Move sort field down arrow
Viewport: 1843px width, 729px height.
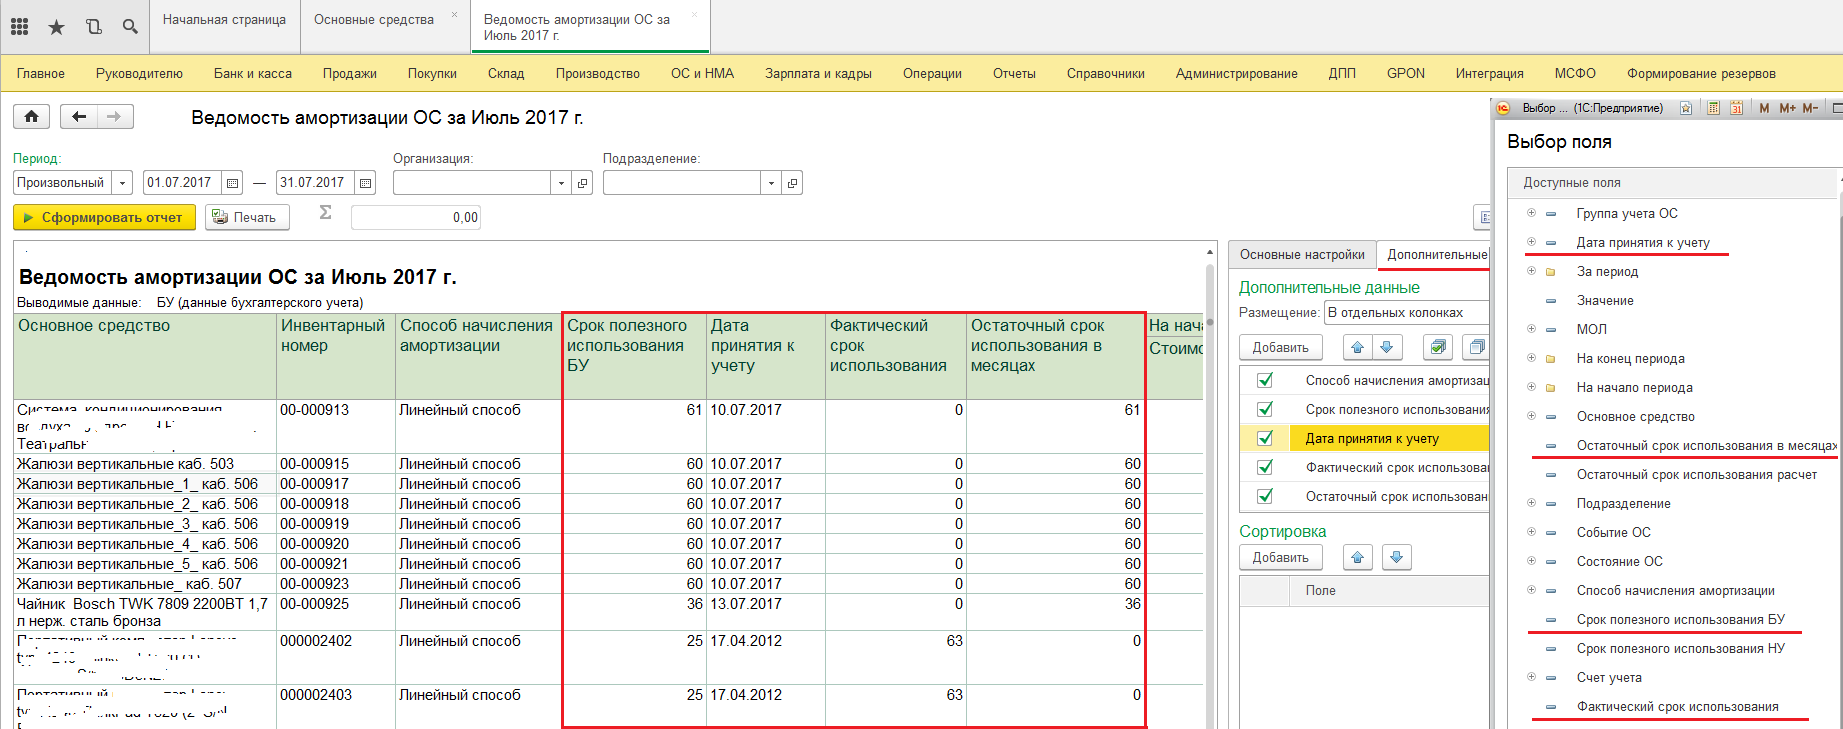1397,557
